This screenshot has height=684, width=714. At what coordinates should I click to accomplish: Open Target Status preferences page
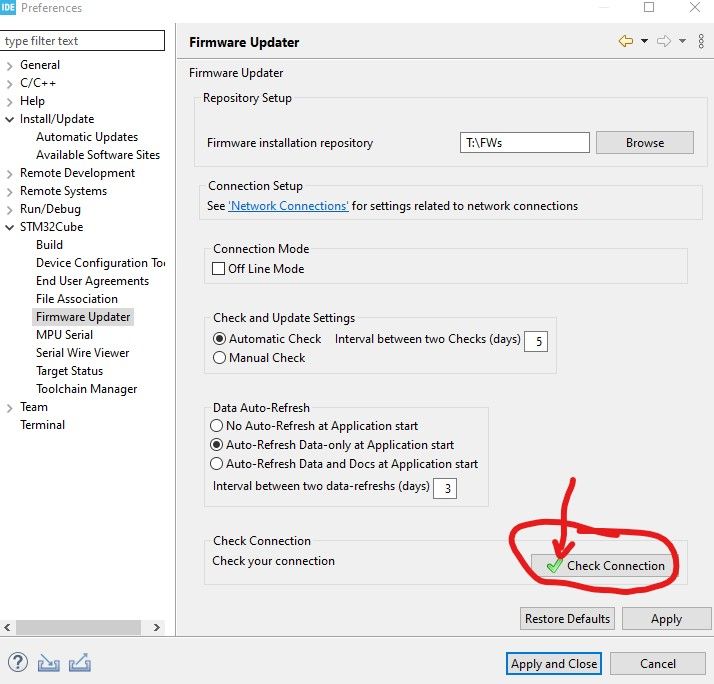tap(69, 371)
